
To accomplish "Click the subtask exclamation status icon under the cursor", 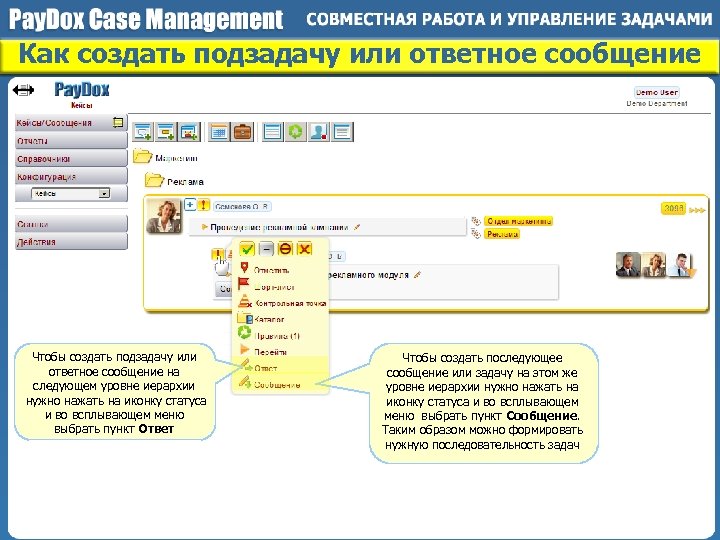I will click(218, 254).
